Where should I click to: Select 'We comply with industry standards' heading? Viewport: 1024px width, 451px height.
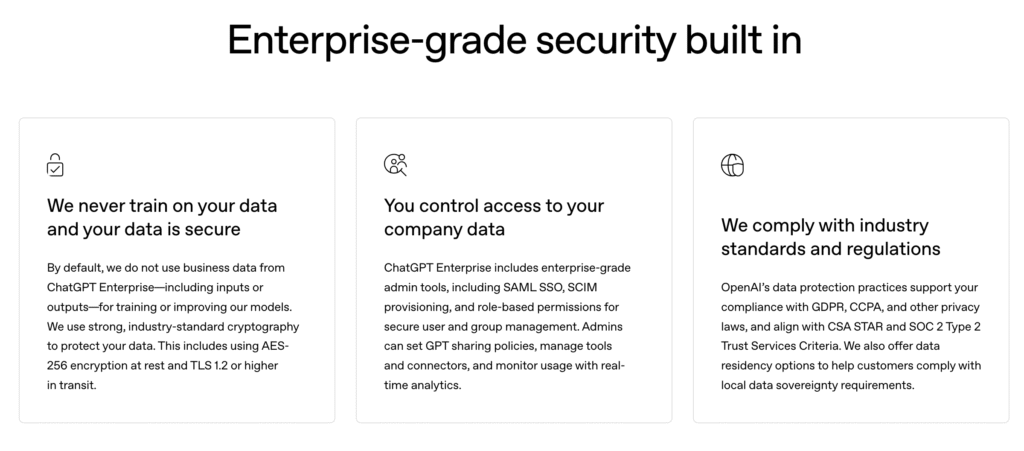(x=830, y=236)
